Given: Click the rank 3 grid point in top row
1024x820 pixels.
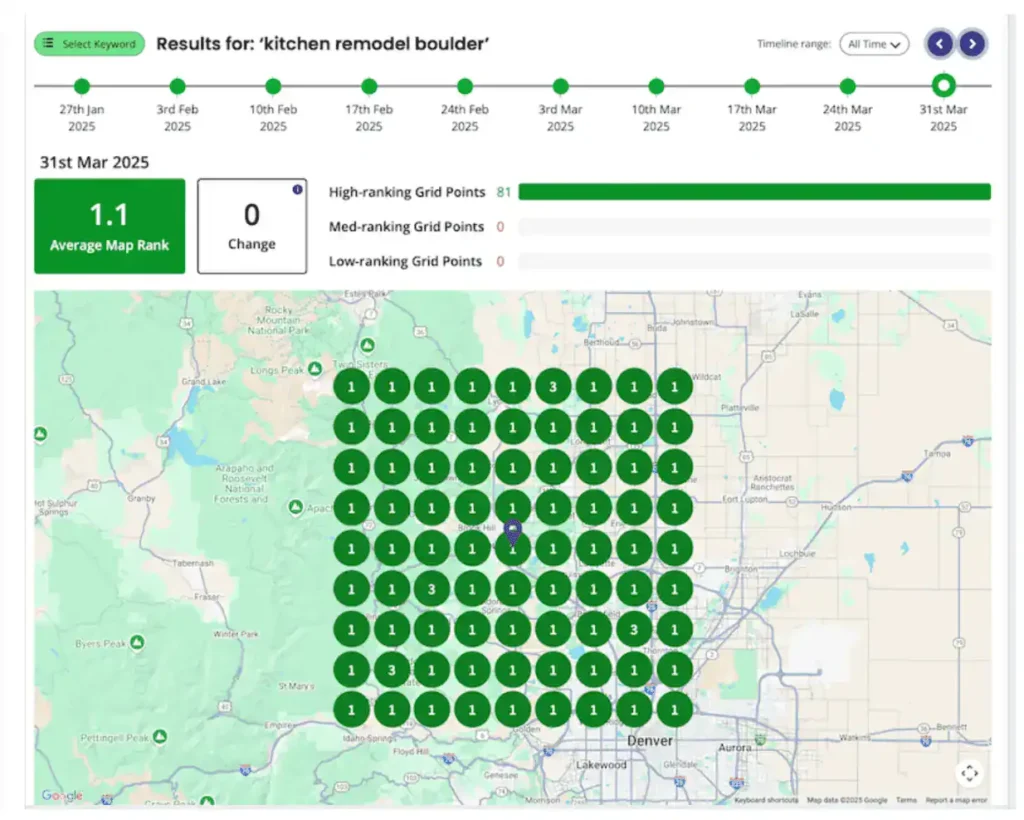Looking at the screenshot, I should 553,387.
